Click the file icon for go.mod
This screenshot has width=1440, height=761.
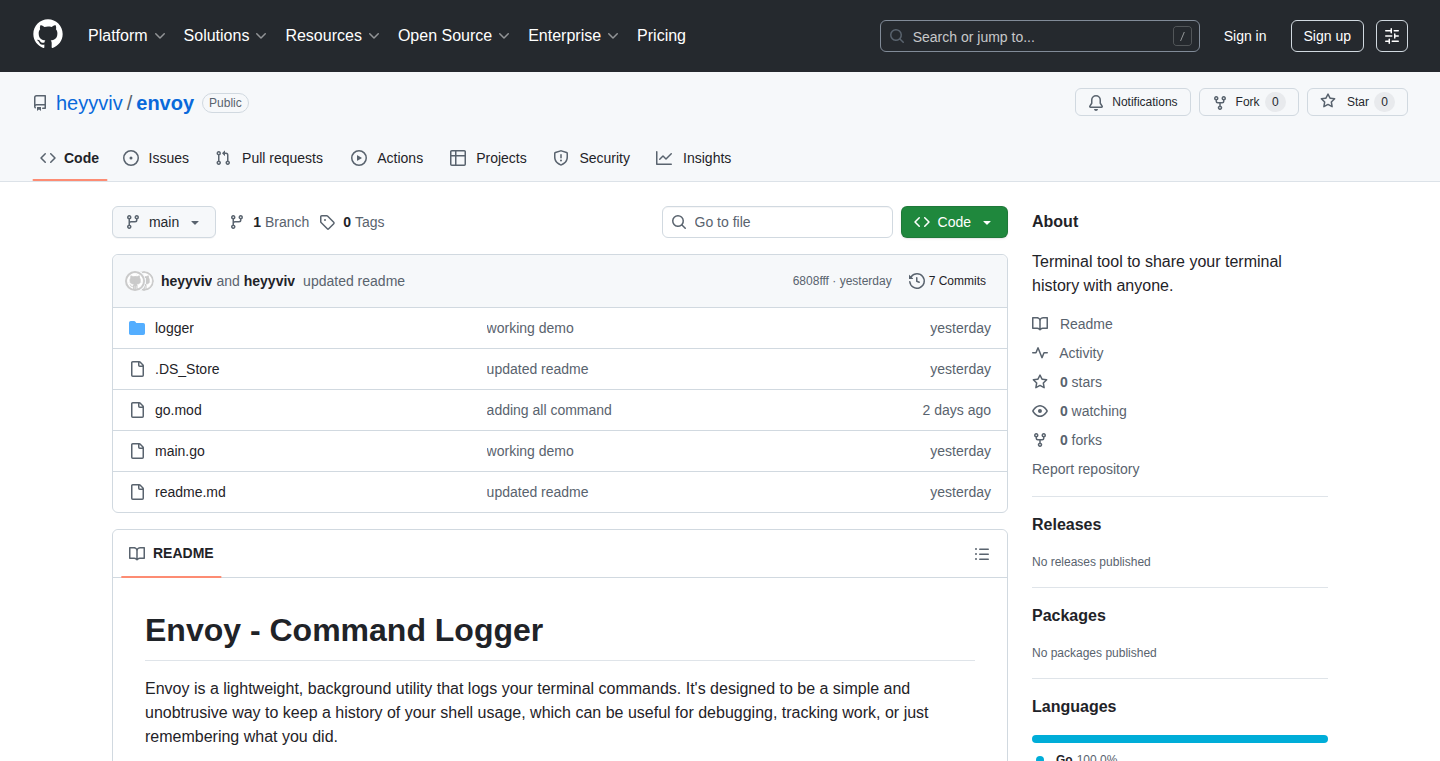coord(137,410)
